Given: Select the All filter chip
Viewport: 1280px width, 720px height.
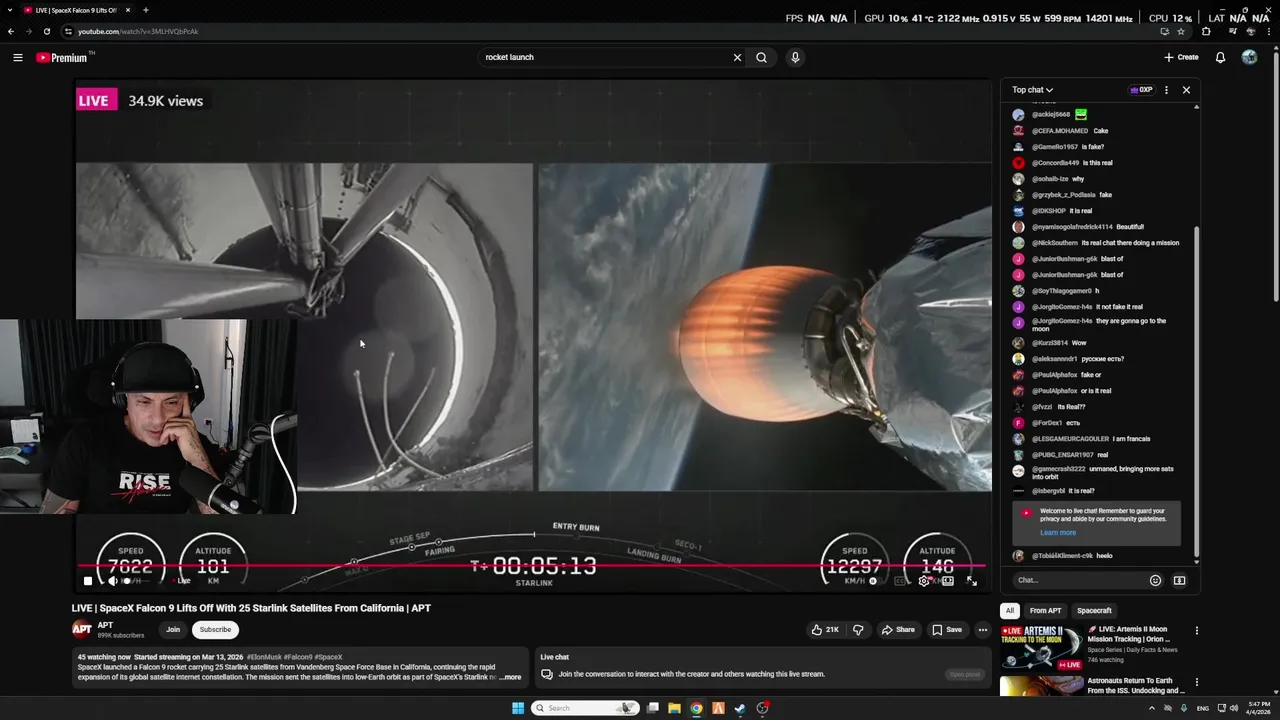Looking at the screenshot, I should (x=1010, y=611).
